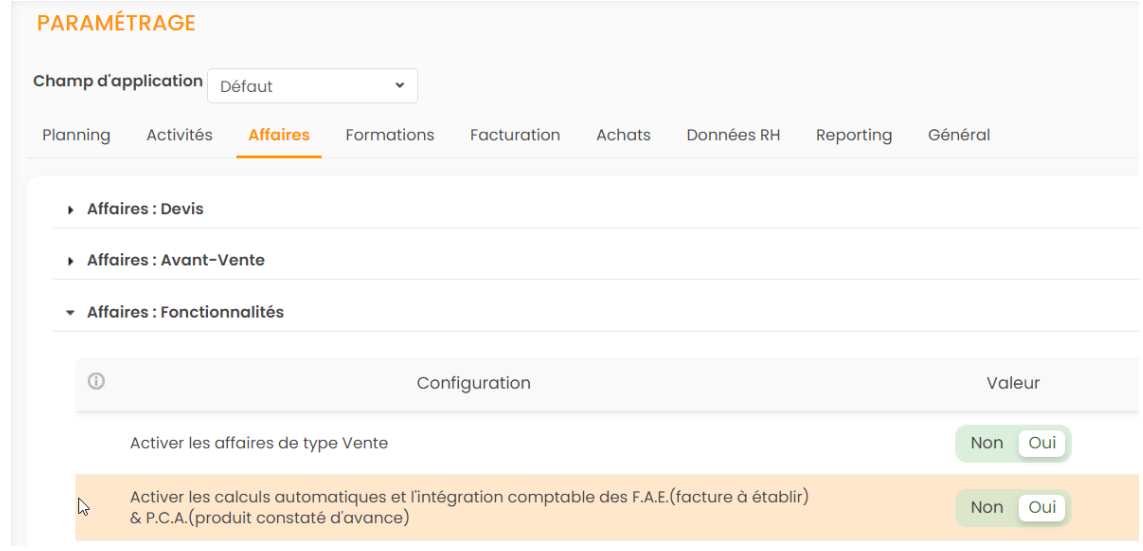Click the info icon beside Configuration header
This screenshot has width=1143, height=551.
click(96, 381)
